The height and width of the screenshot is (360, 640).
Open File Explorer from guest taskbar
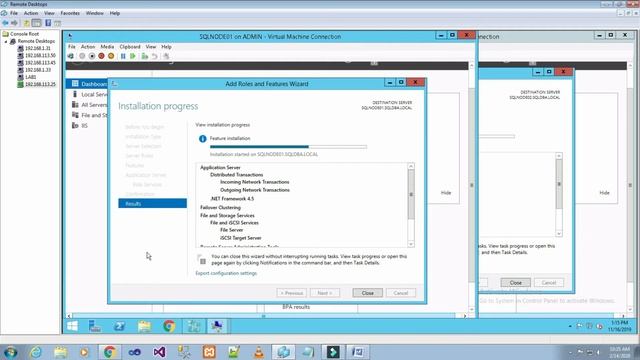pyautogui.click(x=144, y=326)
